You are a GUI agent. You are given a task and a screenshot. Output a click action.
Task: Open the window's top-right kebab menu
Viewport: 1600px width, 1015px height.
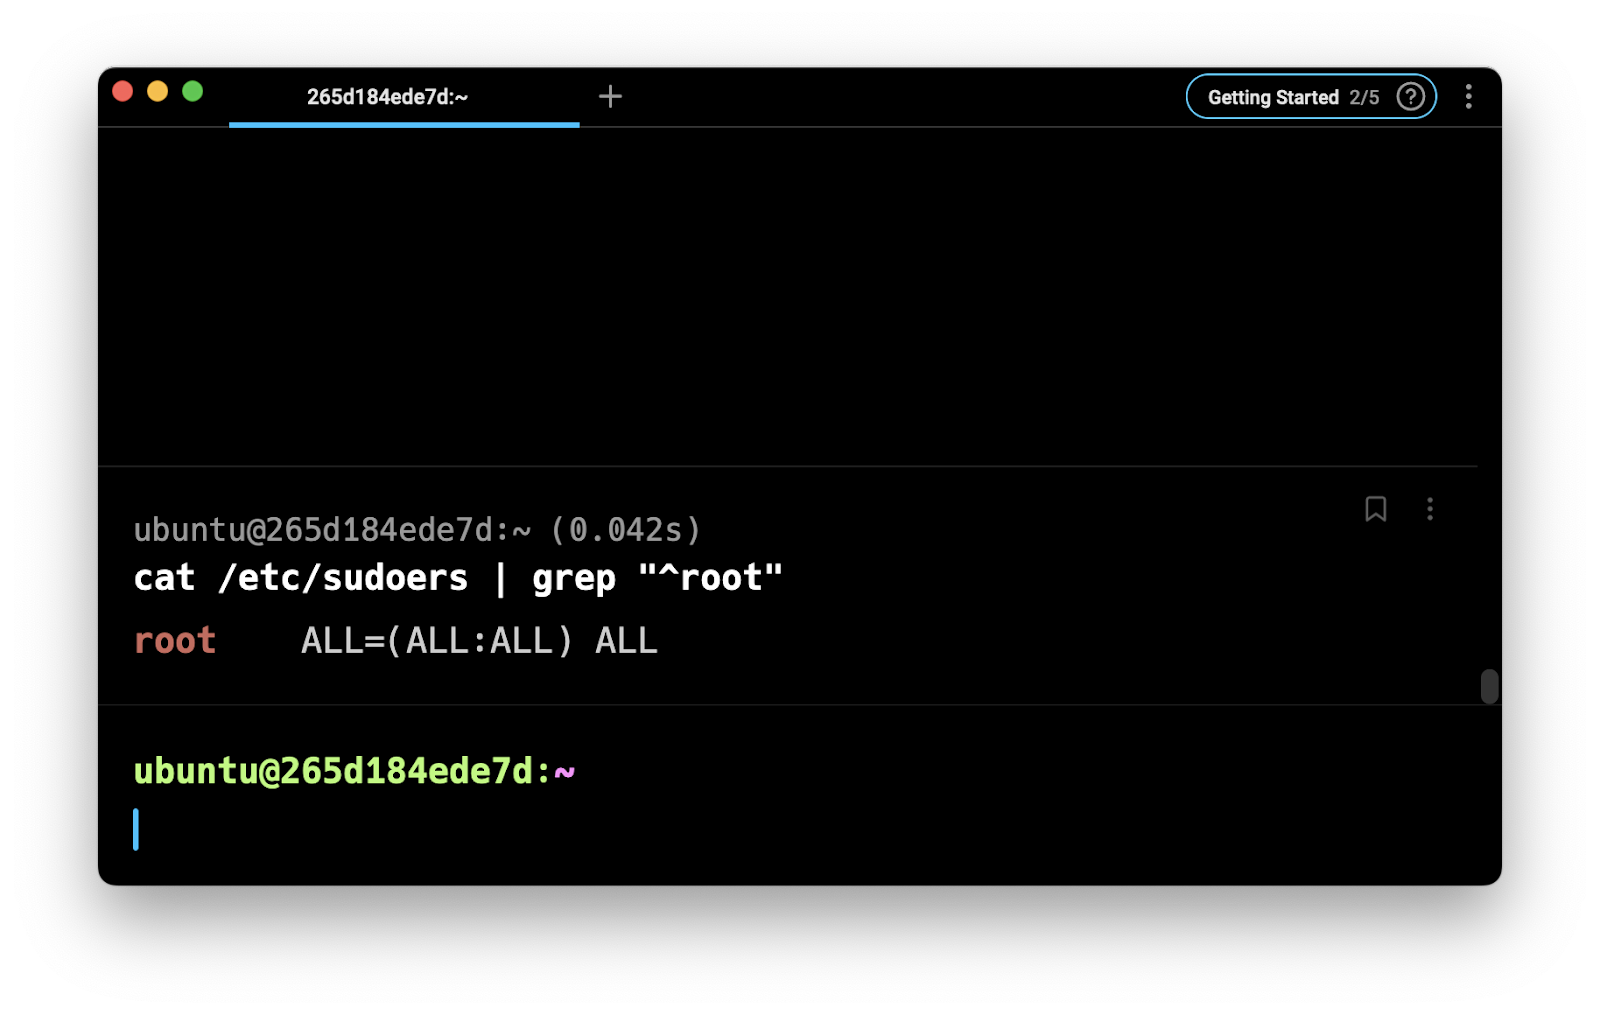(x=1468, y=97)
